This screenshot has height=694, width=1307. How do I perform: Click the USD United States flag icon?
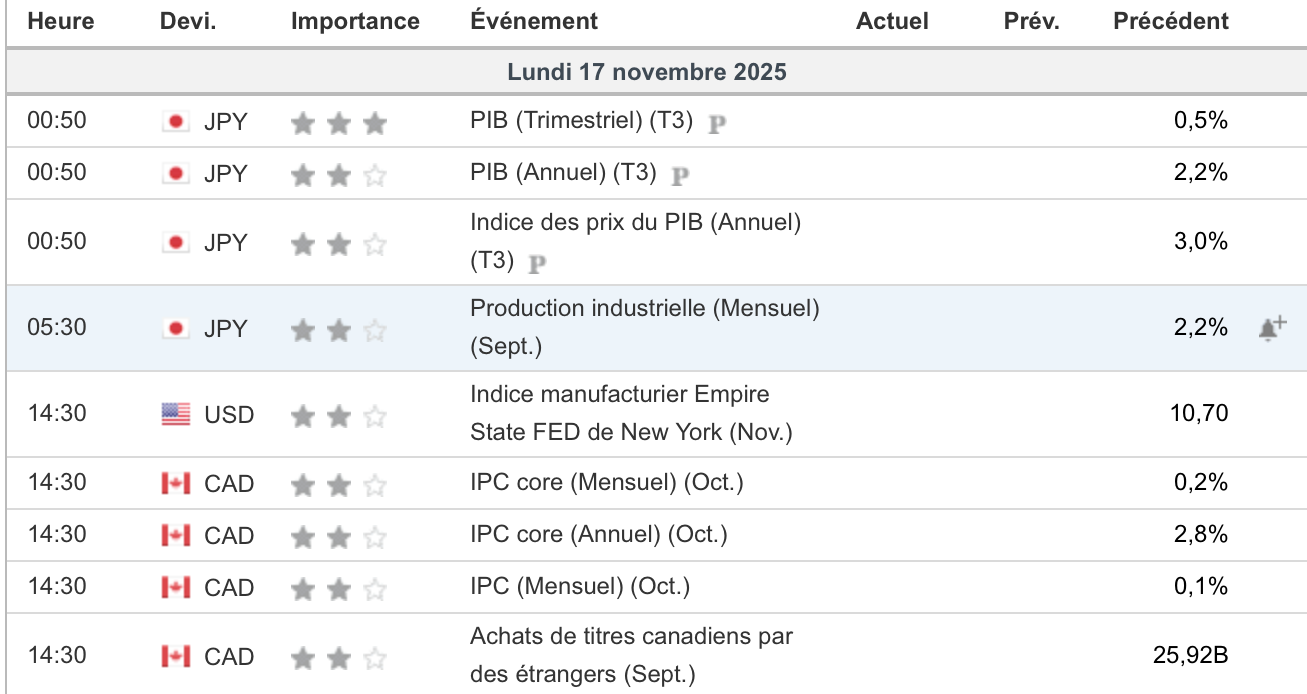[x=176, y=414]
